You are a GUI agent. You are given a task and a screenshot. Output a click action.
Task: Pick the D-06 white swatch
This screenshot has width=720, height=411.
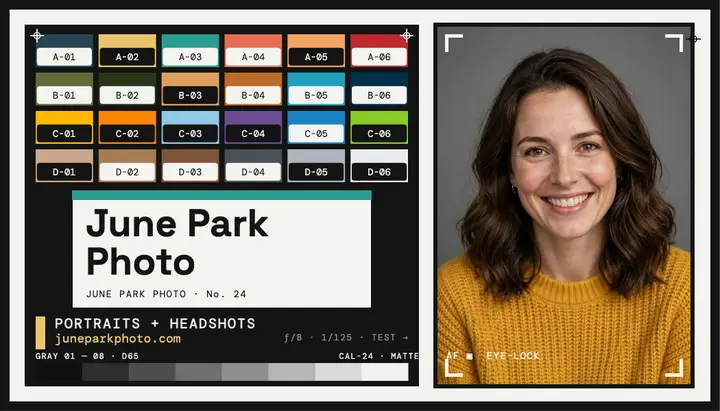(x=379, y=165)
